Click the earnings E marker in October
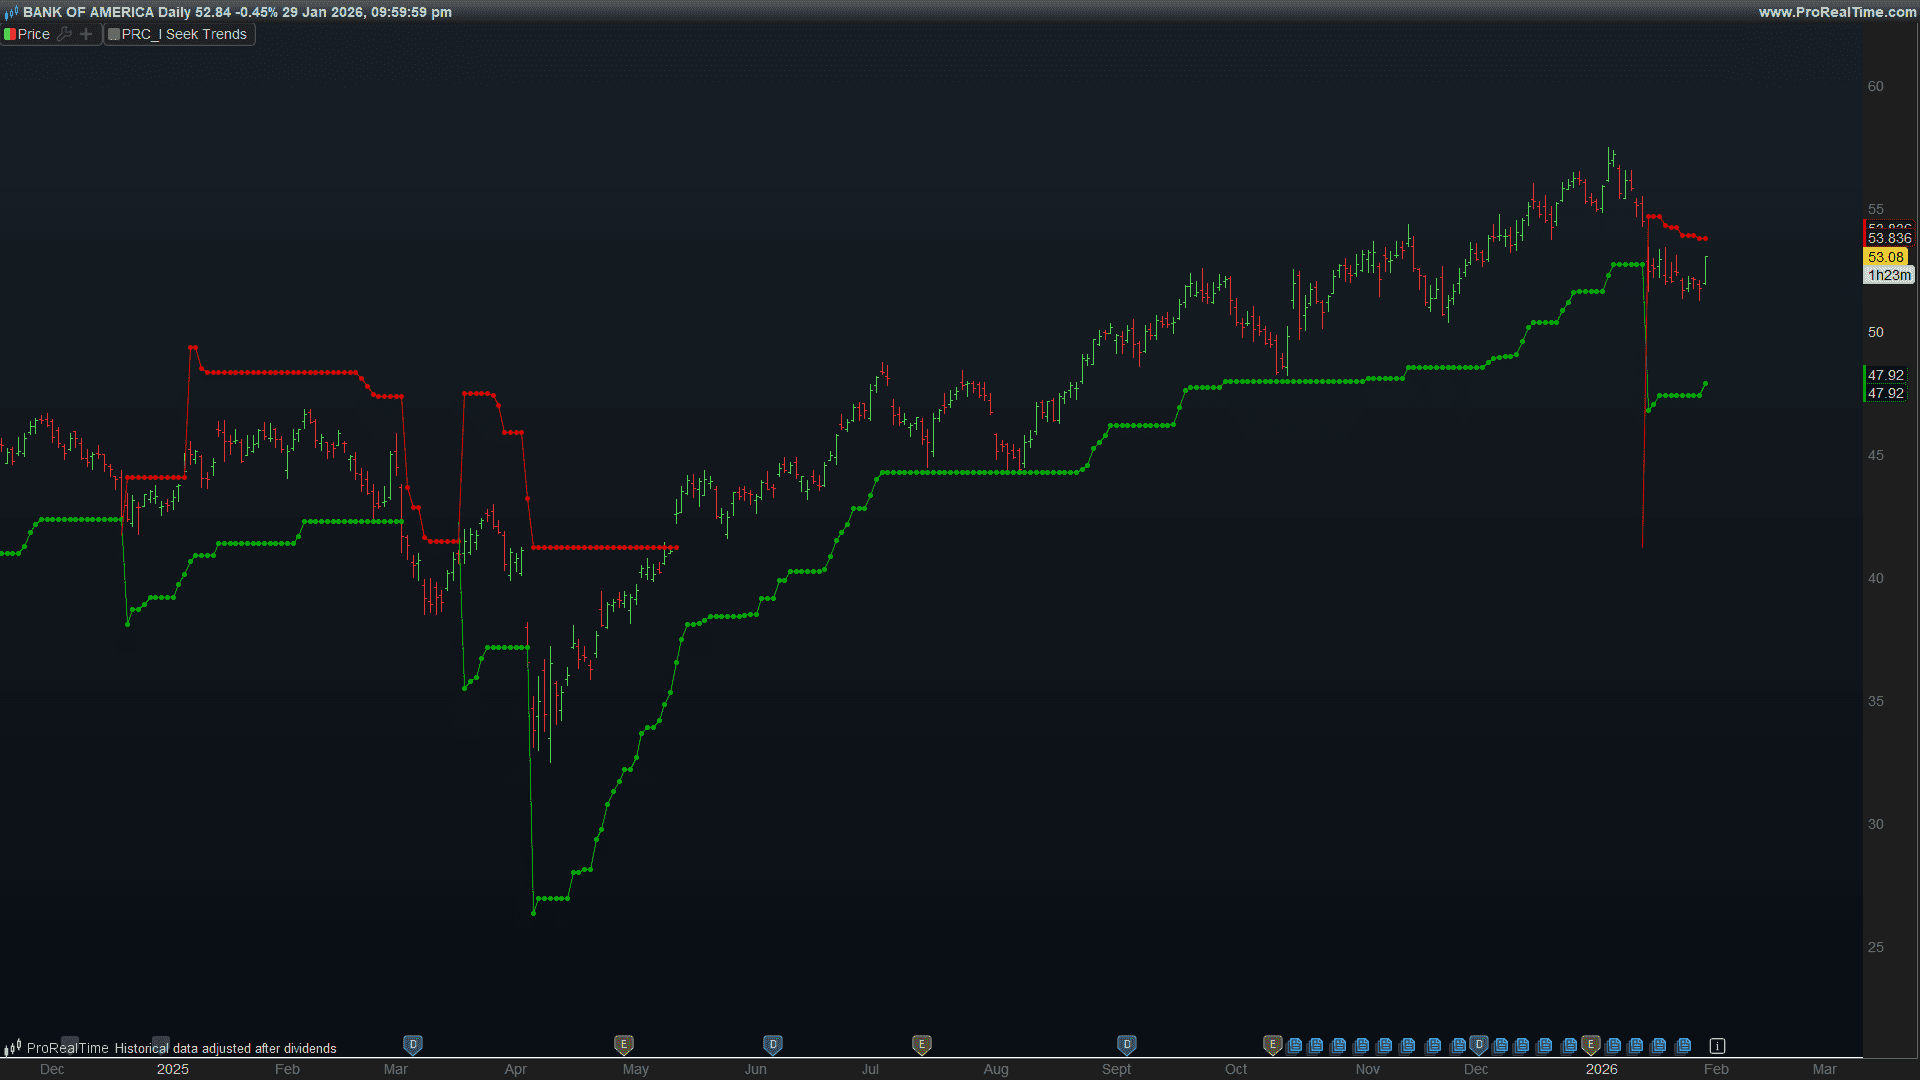Image resolution: width=1920 pixels, height=1080 pixels. pyautogui.click(x=1272, y=1045)
